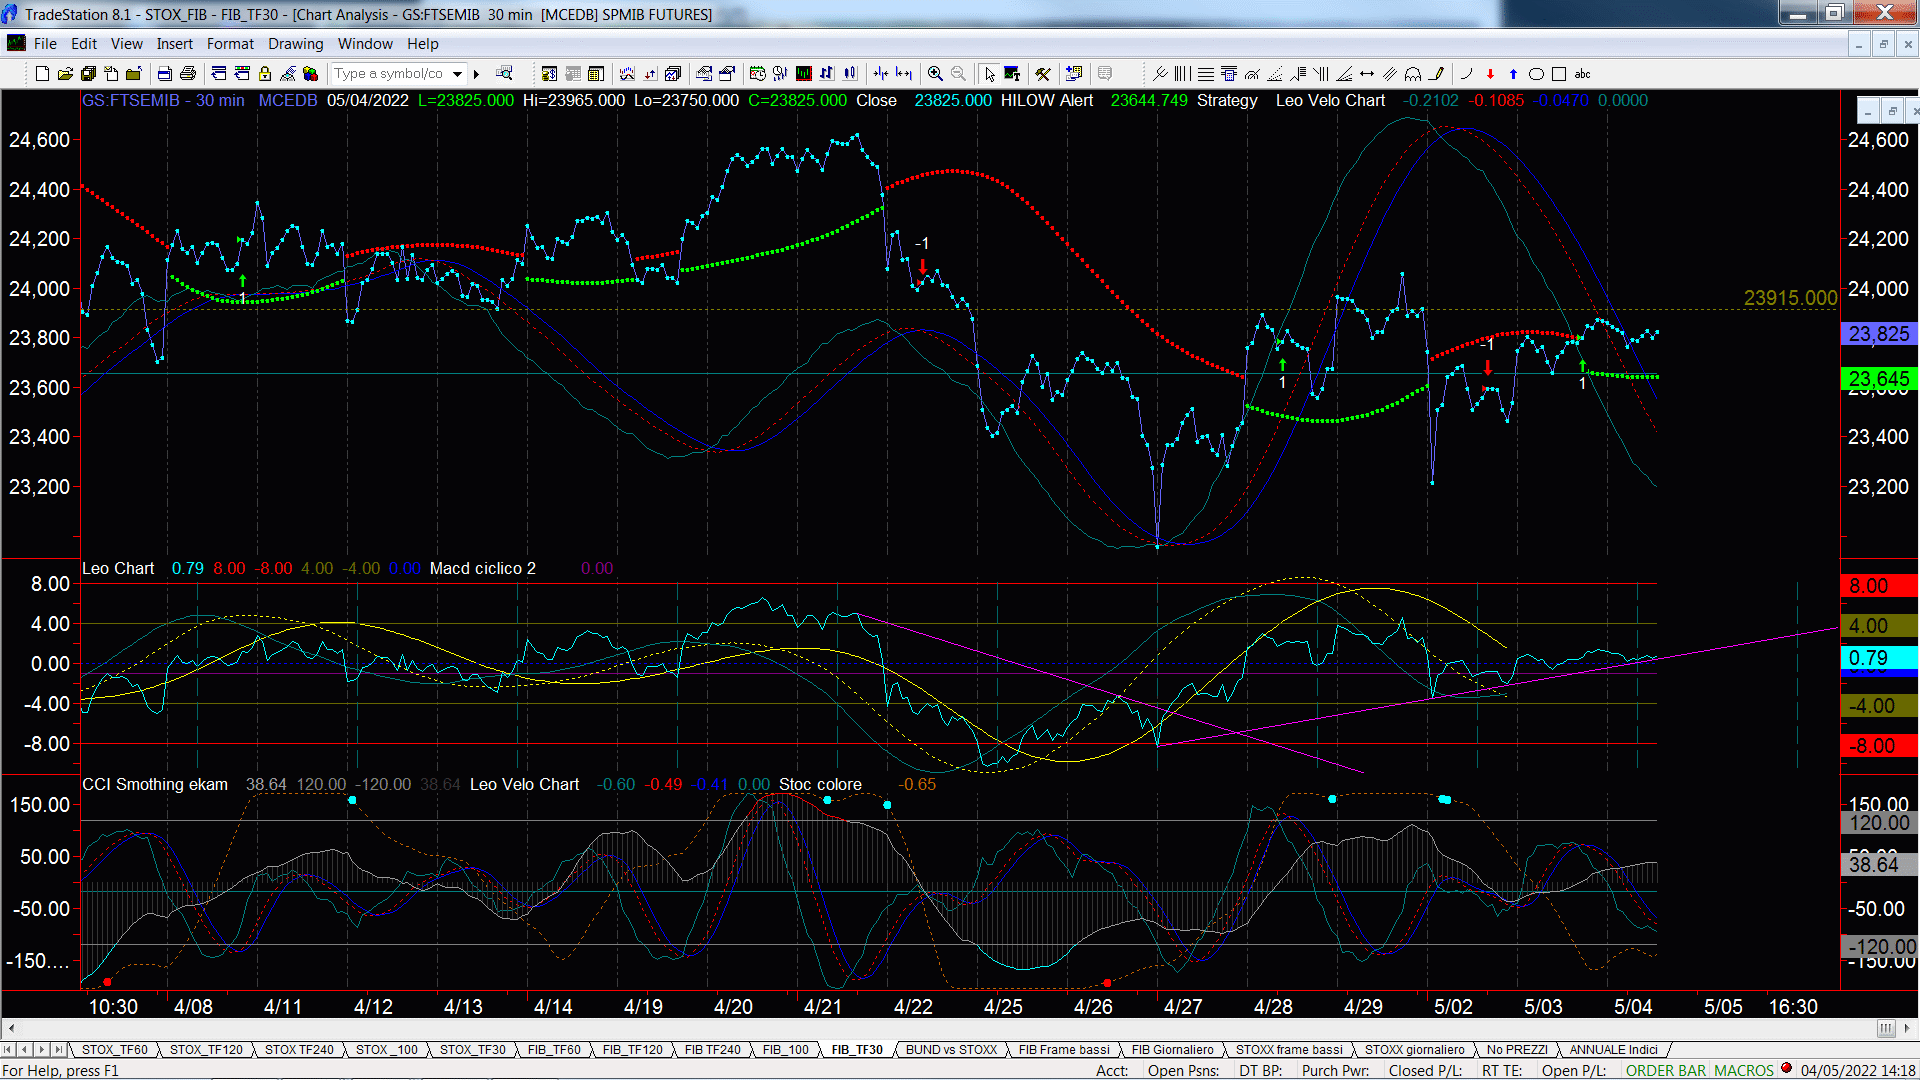Image resolution: width=1920 pixels, height=1080 pixels.
Task: Click the New document toolbar icon
Action: coord(42,74)
